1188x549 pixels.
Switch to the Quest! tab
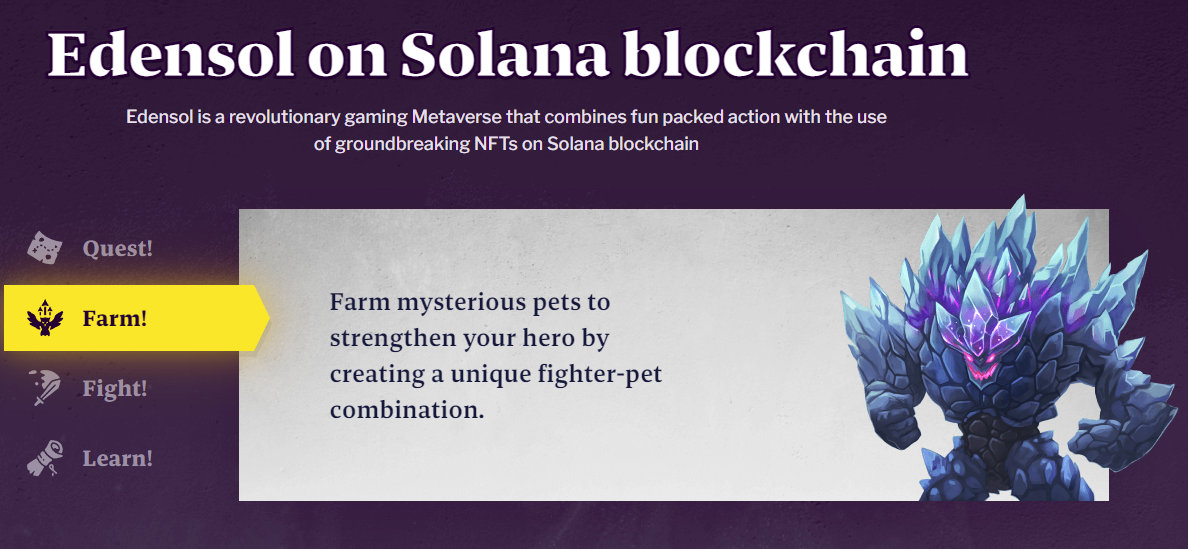[x=117, y=248]
